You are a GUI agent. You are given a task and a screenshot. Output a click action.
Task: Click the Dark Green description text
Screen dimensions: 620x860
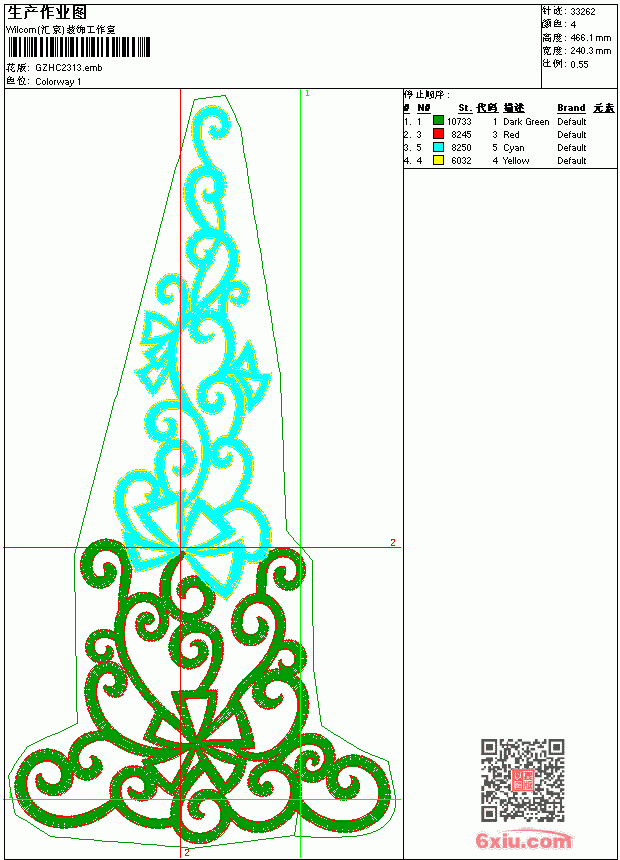click(526, 122)
